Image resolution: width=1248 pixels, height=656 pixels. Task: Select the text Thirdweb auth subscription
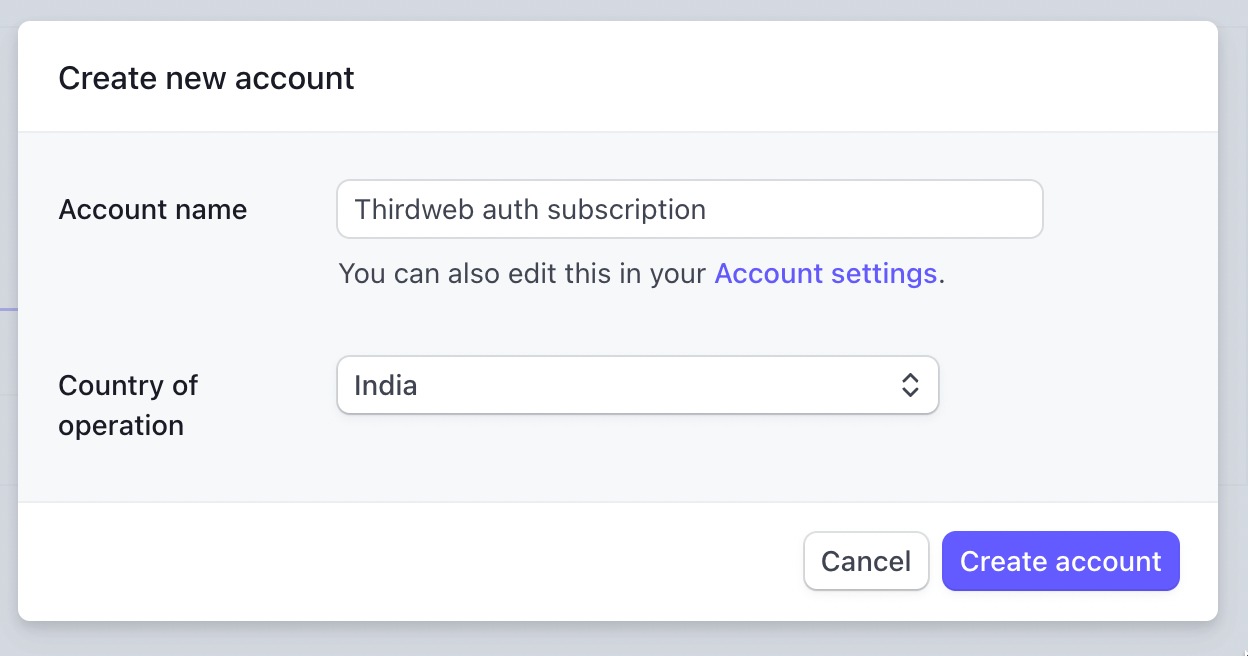pyautogui.click(x=529, y=209)
